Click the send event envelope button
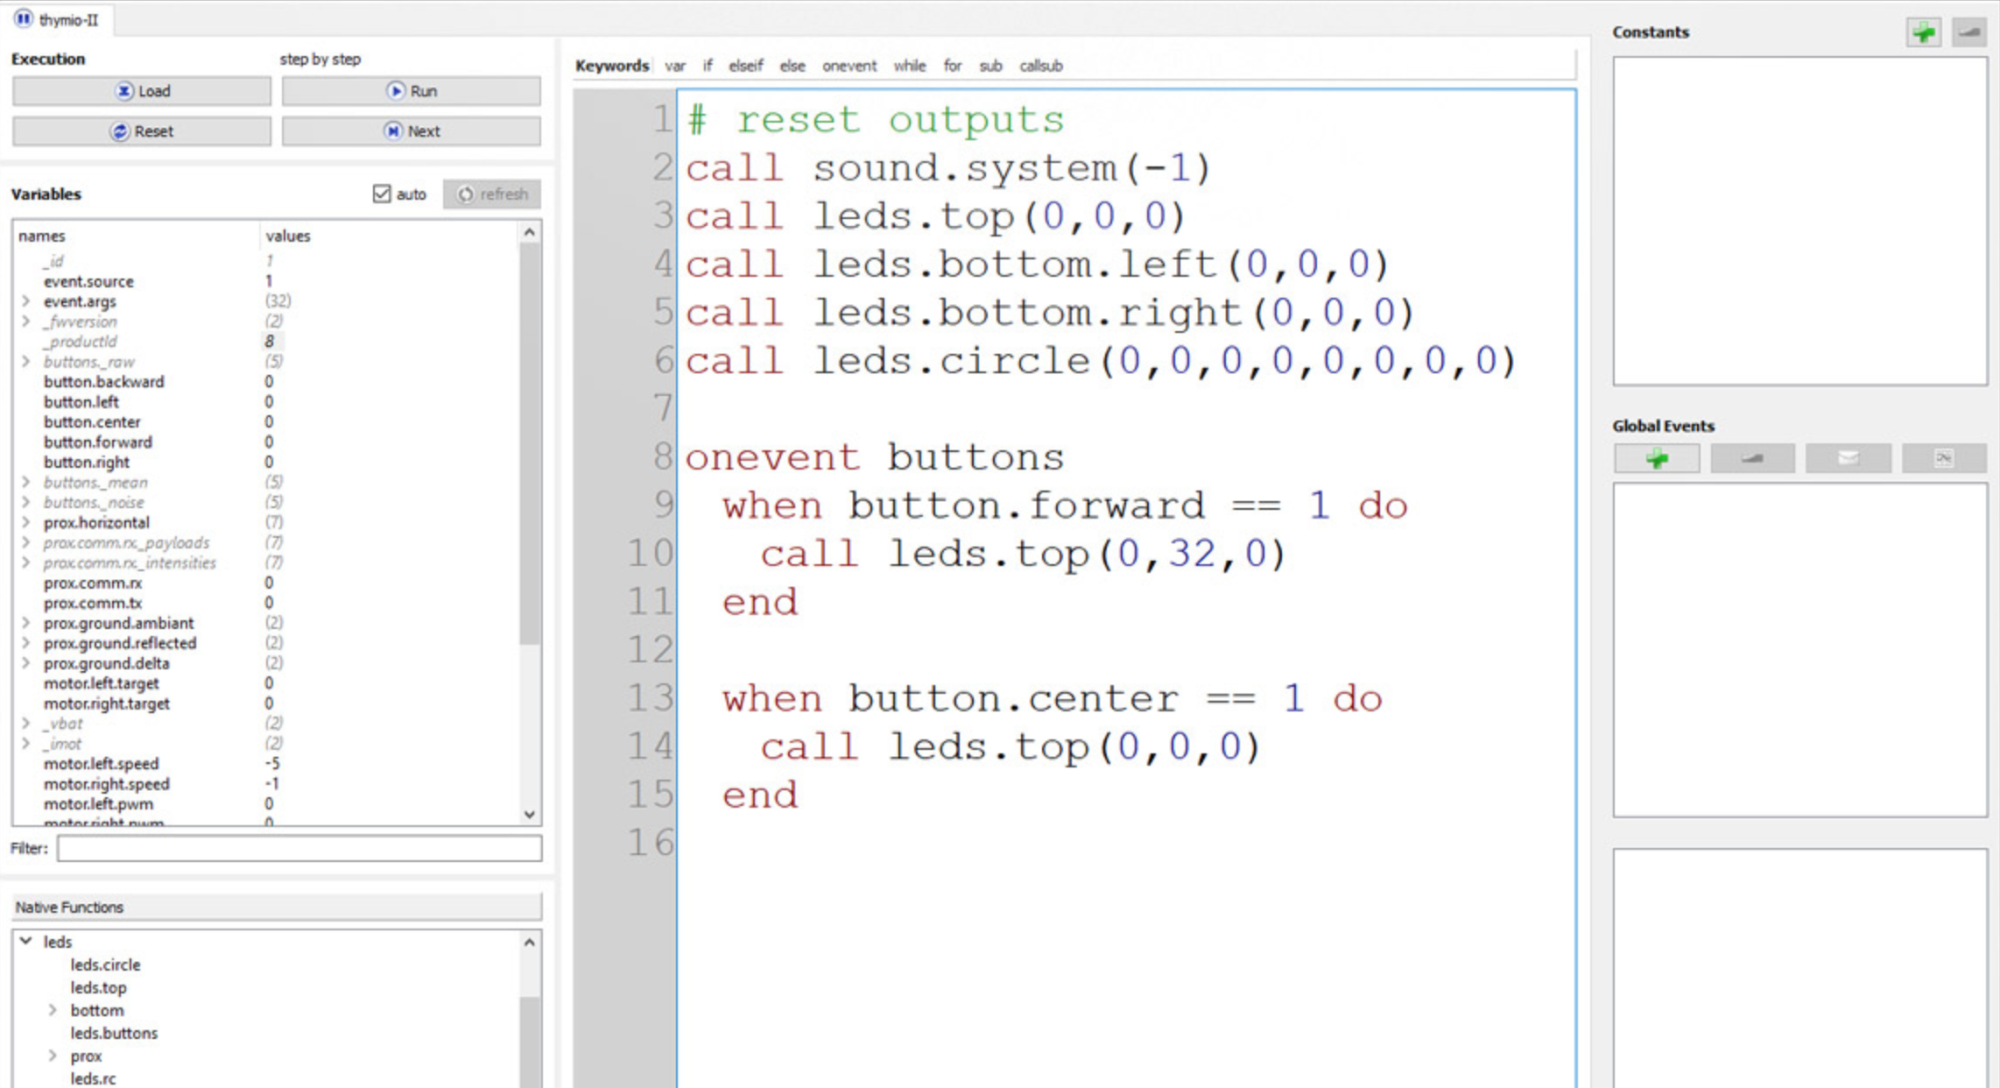2000x1088 pixels. coord(1848,459)
